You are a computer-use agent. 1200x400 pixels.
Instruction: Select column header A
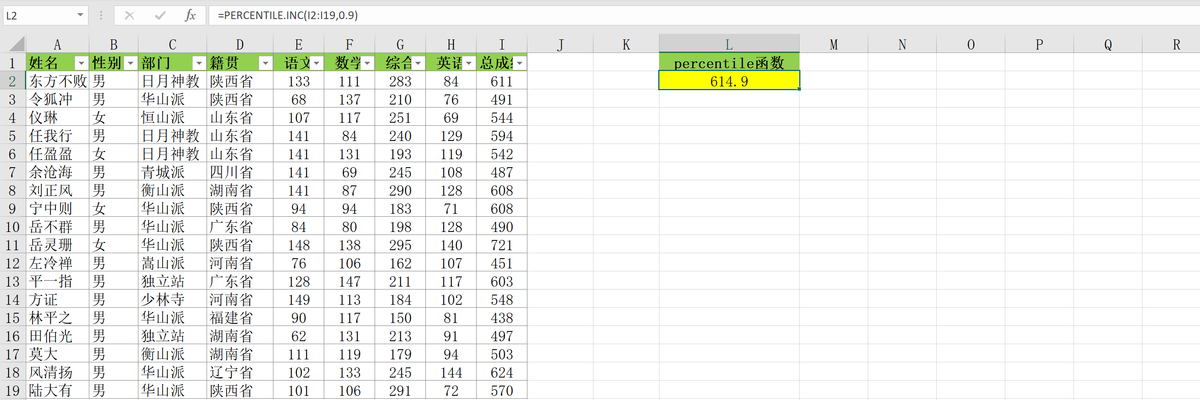pyautogui.click(x=57, y=44)
